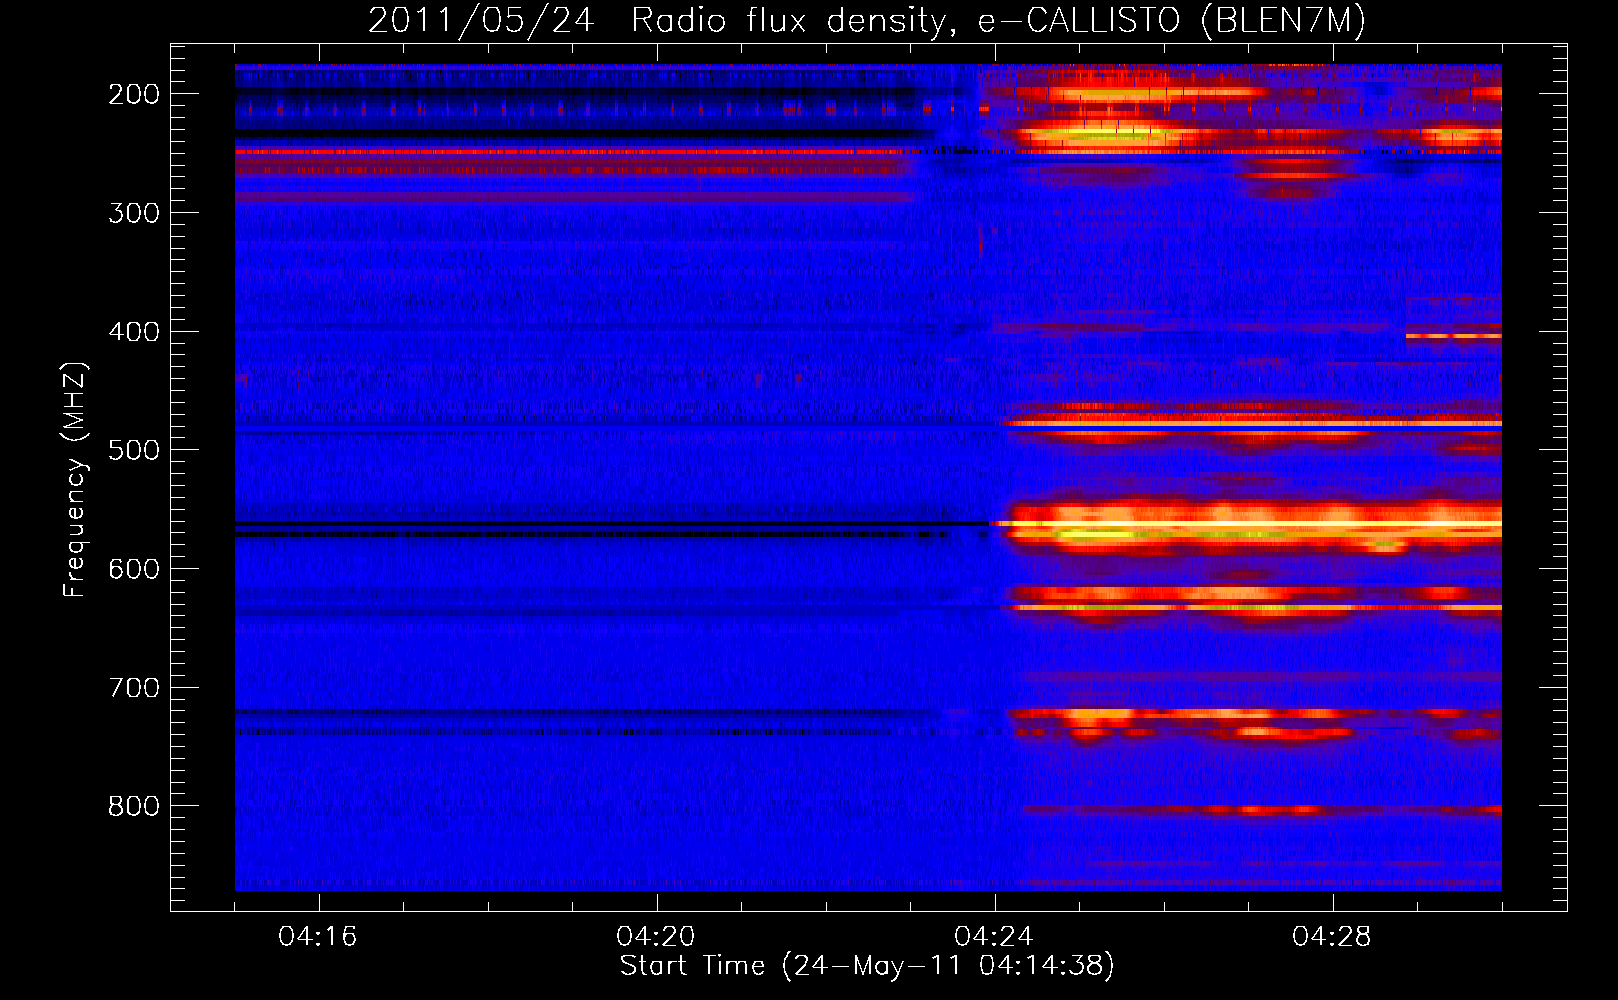Click the 600 frequency tick label

134,569
